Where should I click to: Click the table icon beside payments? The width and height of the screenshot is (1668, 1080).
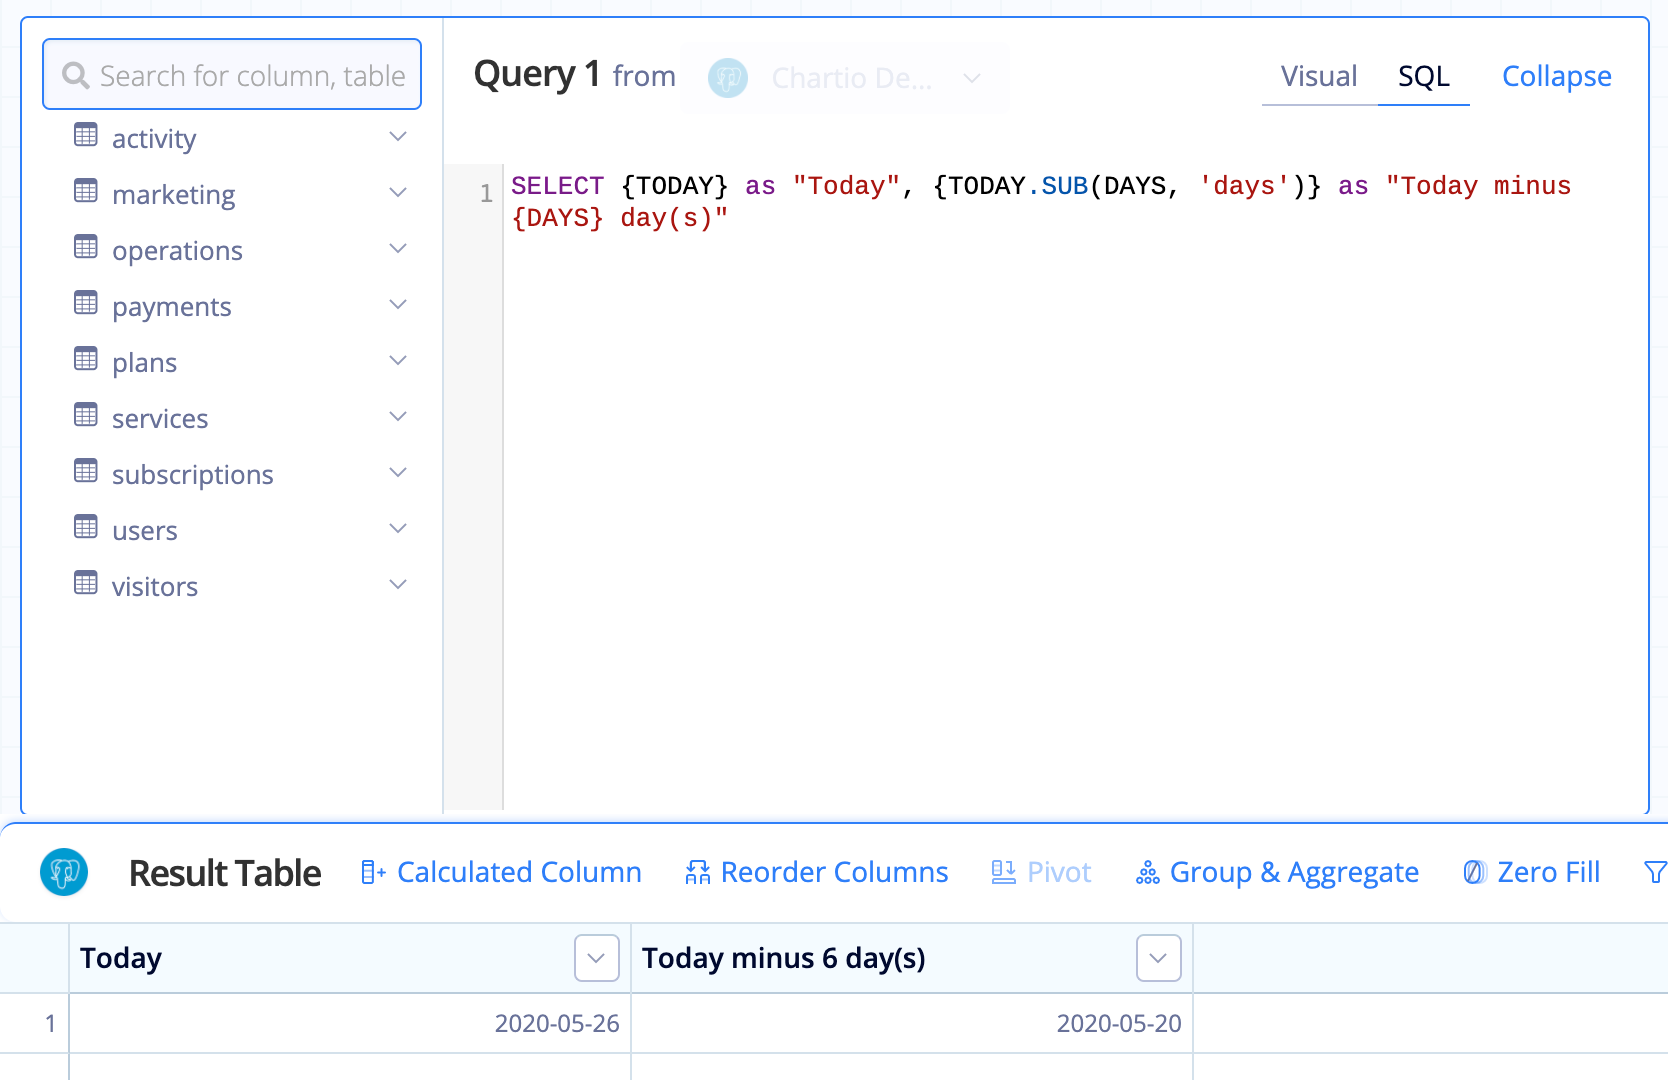click(85, 305)
